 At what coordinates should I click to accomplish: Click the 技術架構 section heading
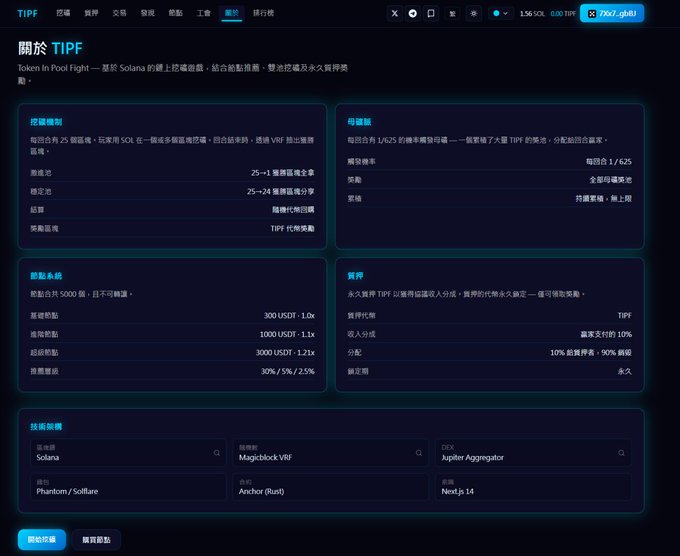(46, 427)
